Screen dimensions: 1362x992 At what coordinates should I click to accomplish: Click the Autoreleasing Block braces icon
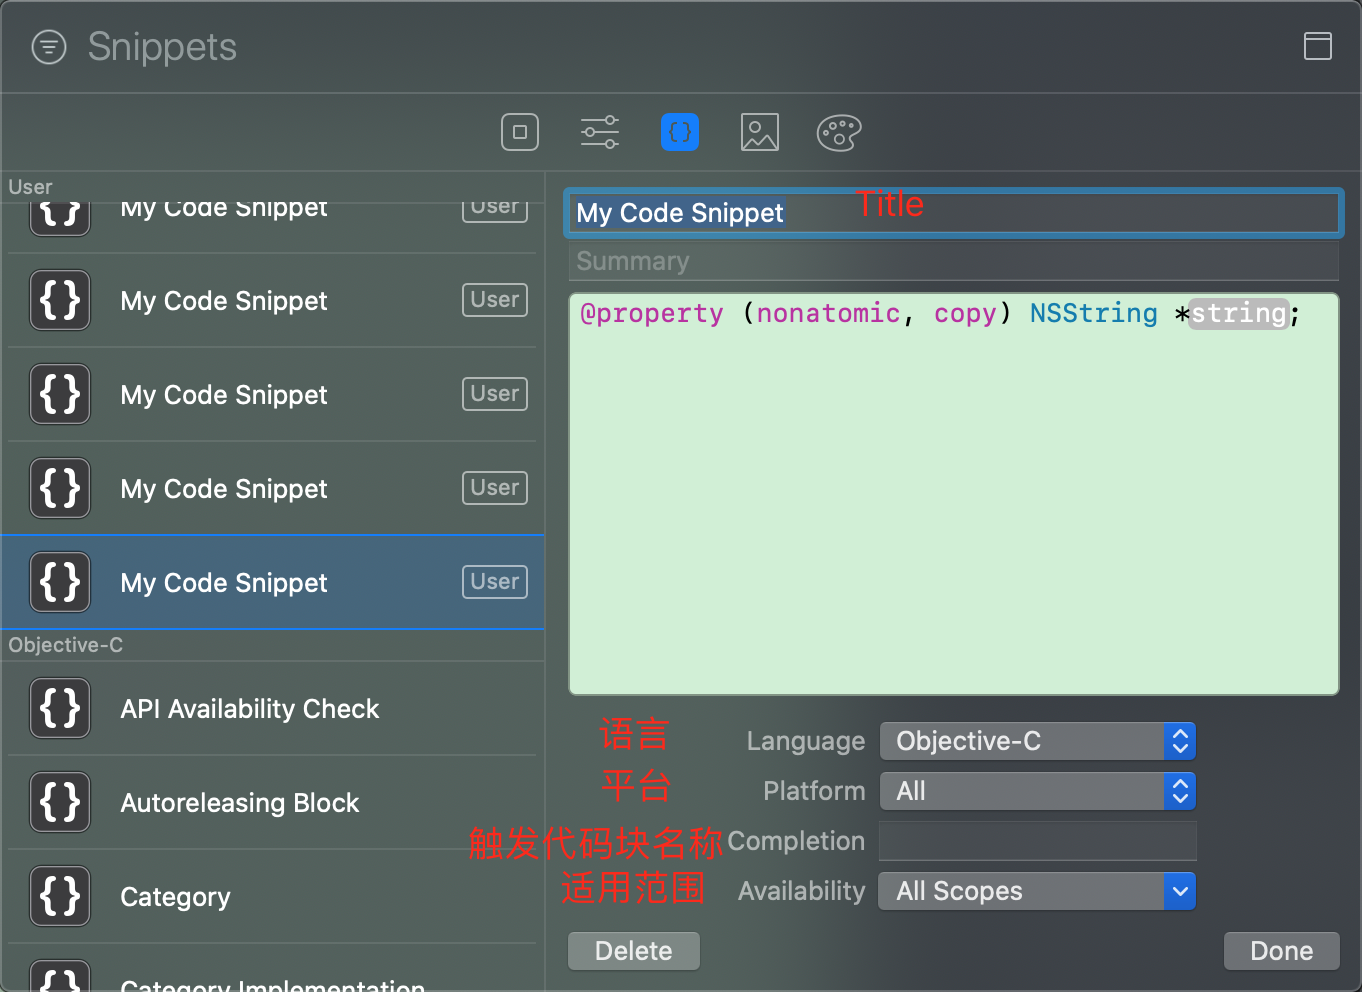[60, 802]
